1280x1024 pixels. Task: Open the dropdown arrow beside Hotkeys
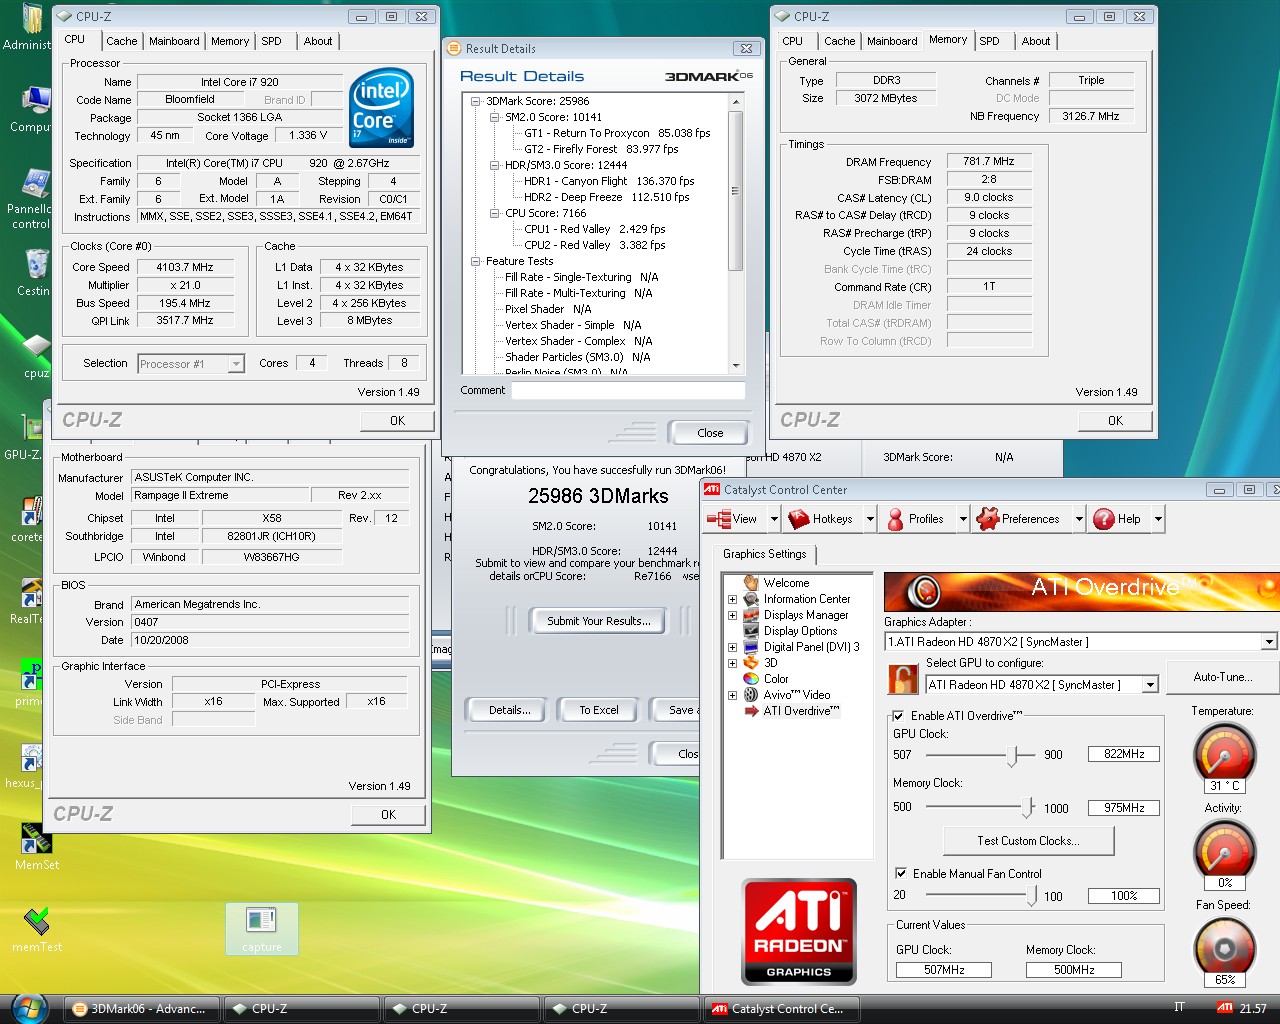869,519
